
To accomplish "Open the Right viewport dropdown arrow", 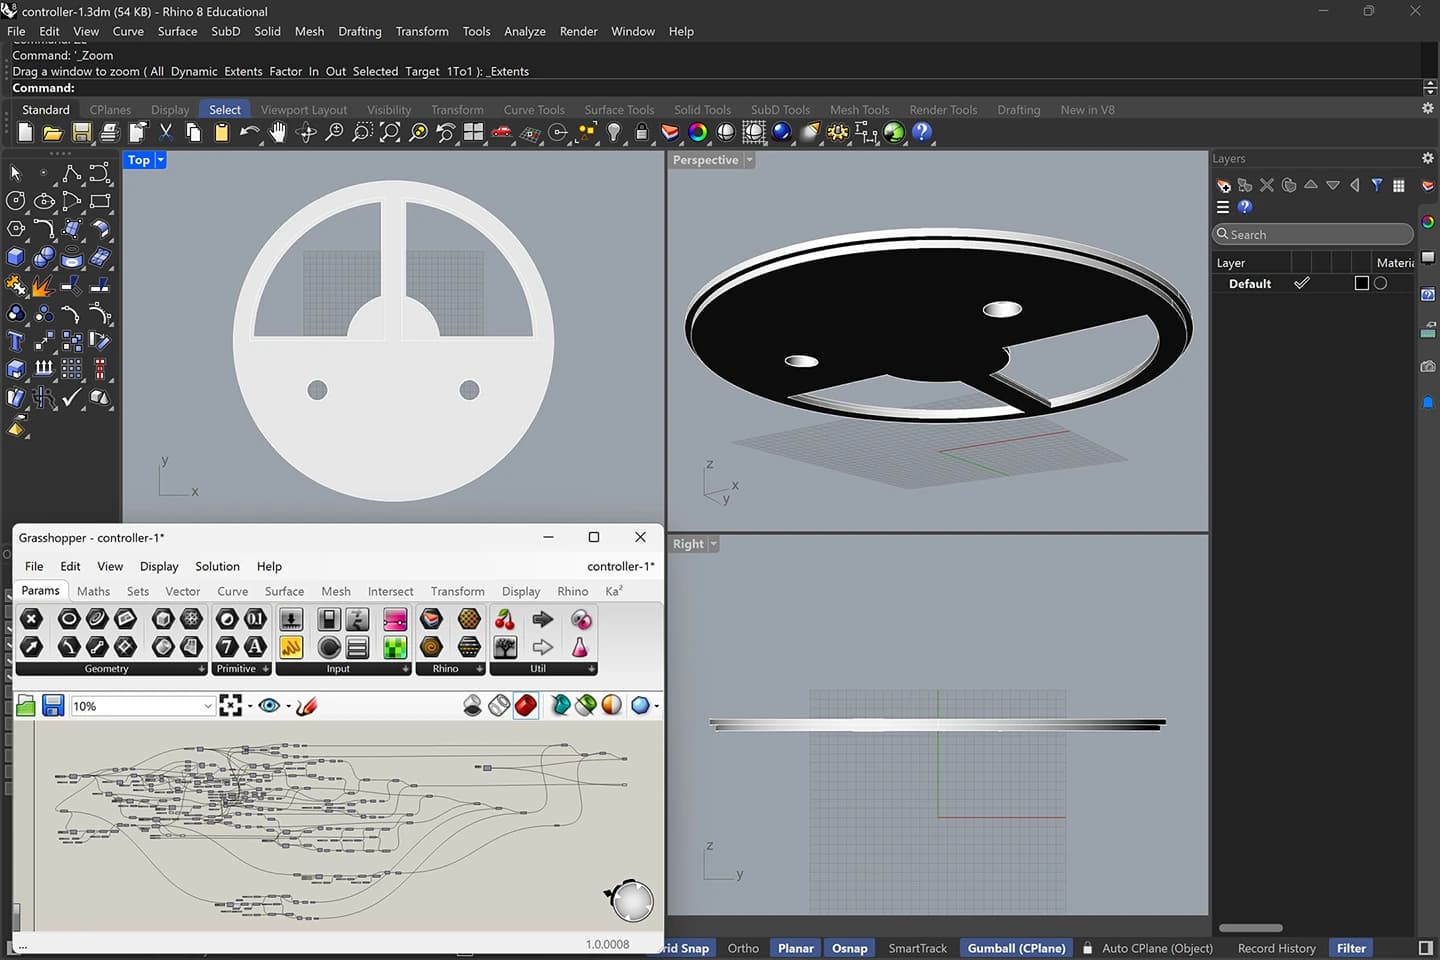I will [713, 544].
